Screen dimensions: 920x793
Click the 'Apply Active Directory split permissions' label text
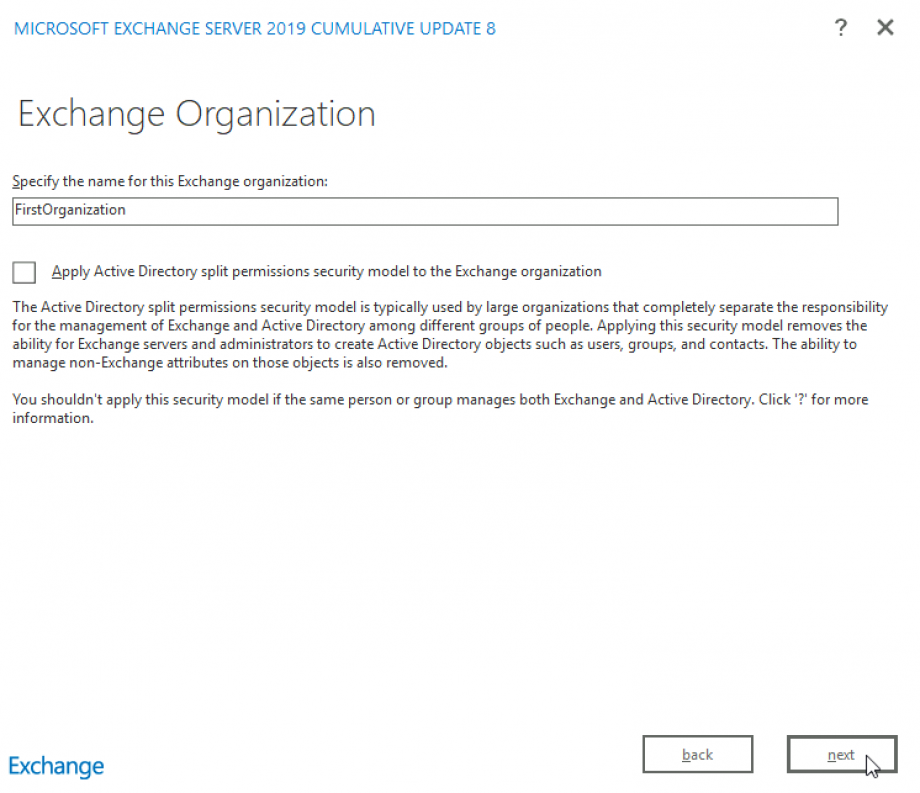tap(326, 271)
